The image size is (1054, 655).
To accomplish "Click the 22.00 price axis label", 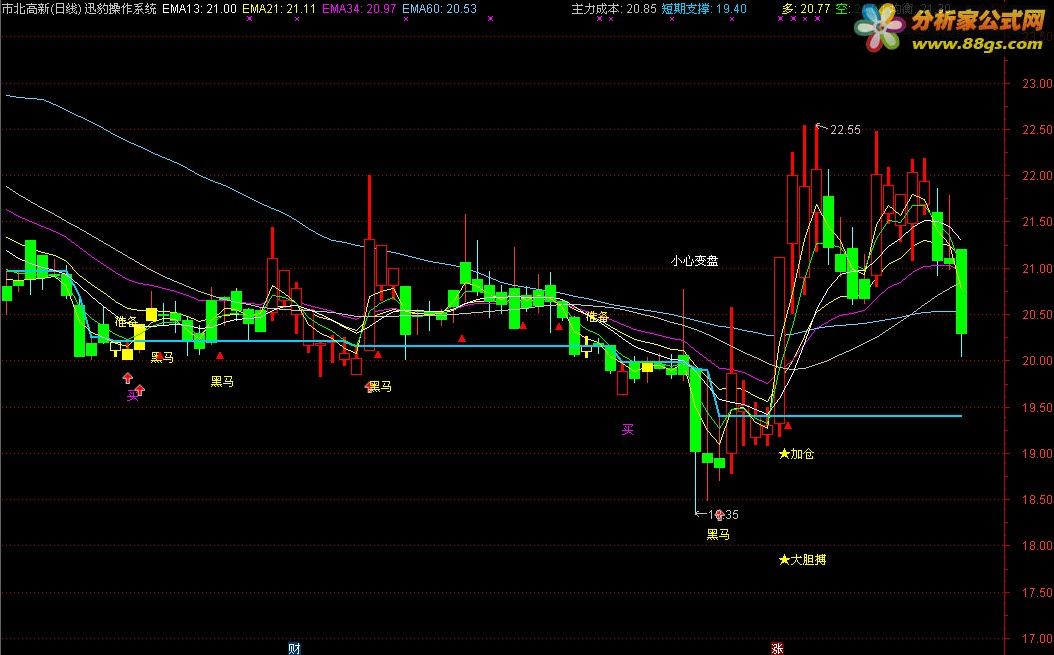I will coord(1037,176).
